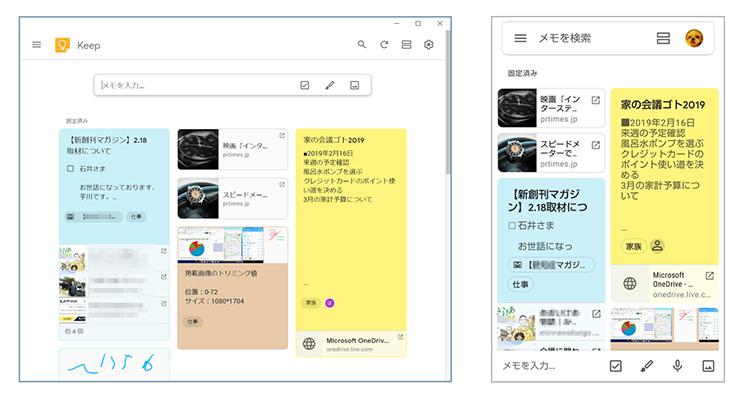Tap the mobile brush icon to draw

point(646,366)
